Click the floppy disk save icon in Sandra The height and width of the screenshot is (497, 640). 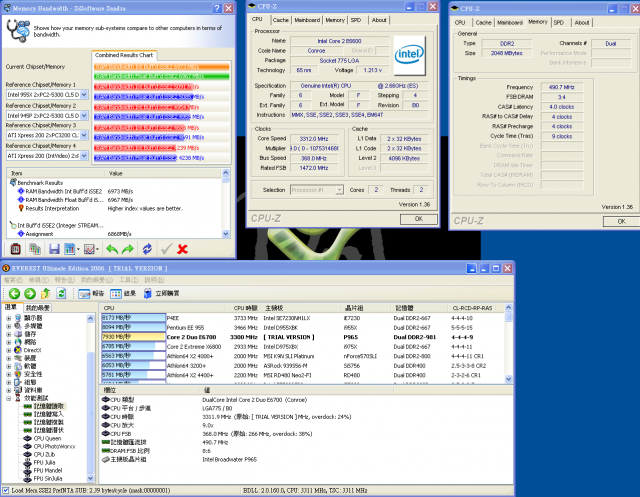54,249
